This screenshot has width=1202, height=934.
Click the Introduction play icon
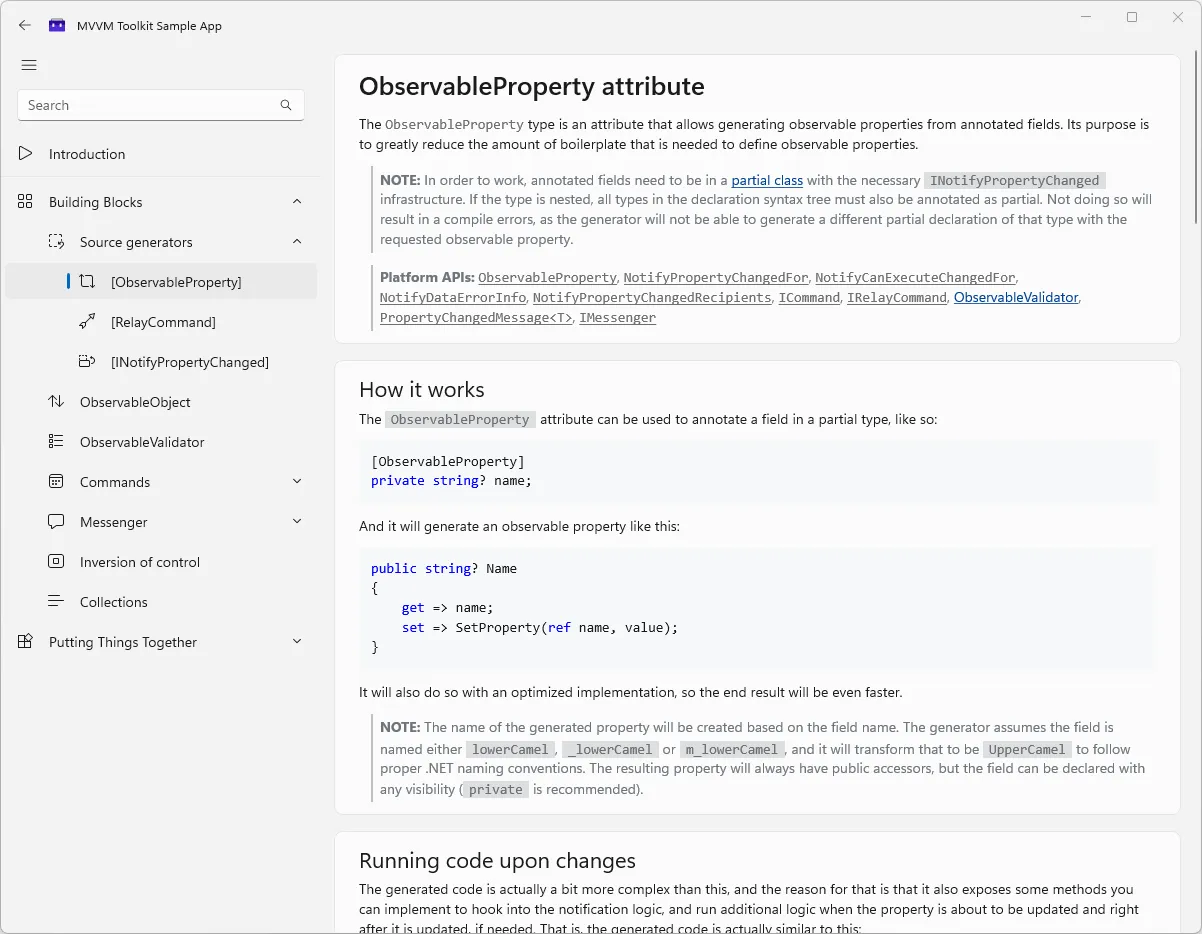pyautogui.click(x=25, y=154)
